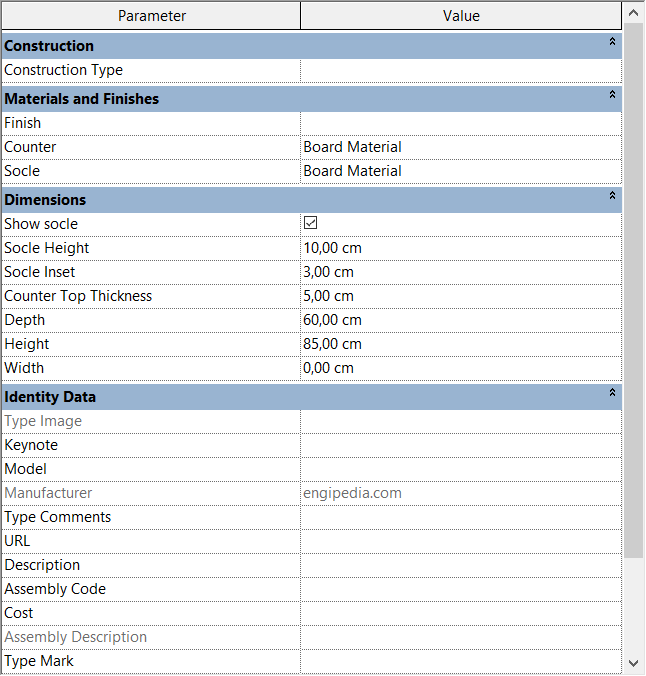Click the scrollbar down arrow
Image resolution: width=646 pixels, height=676 pixels.
click(633, 663)
